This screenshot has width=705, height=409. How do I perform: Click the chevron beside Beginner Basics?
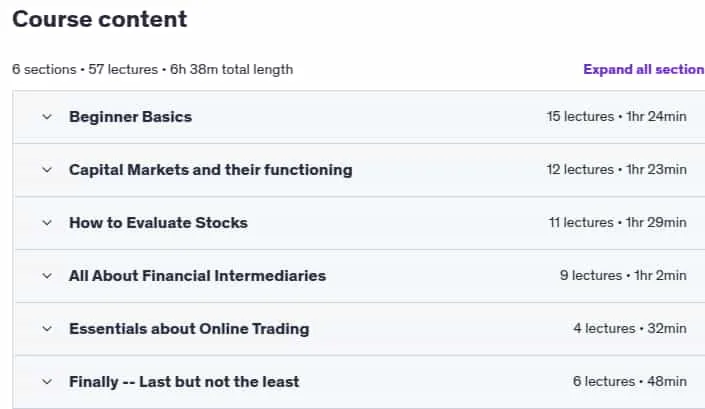pyautogui.click(x=47, y=117)
